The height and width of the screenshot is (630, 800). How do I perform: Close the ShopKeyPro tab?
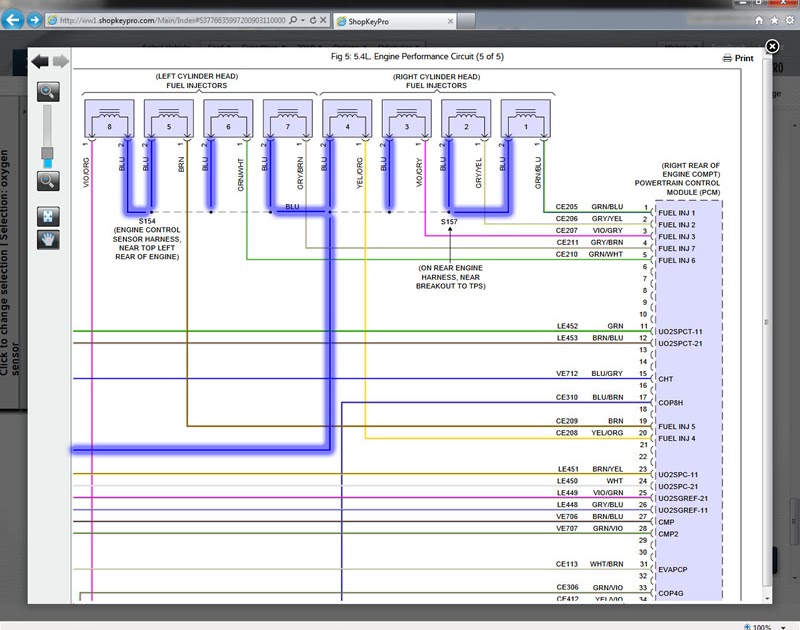(x=450, y=21)
